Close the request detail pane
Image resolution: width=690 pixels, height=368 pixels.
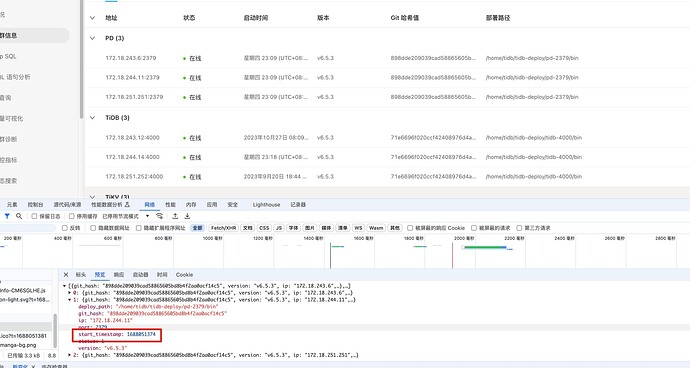pos(66,275)
